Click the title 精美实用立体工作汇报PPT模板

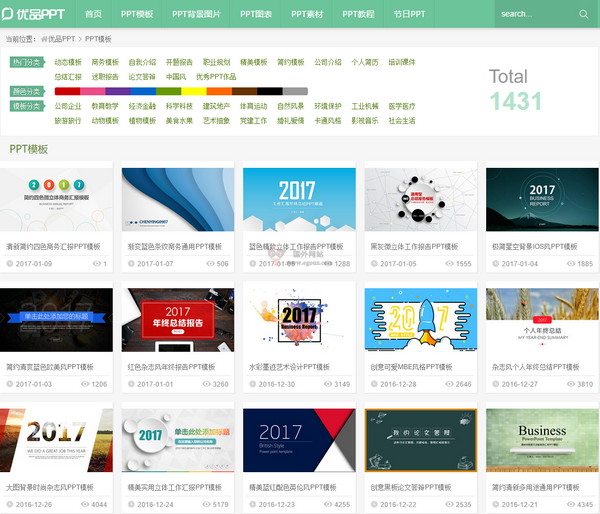[x=175, y=487]
